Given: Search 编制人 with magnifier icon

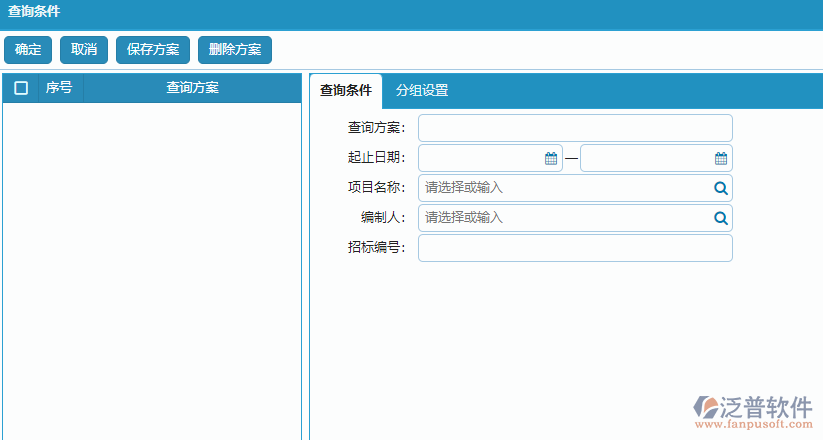Looking at the screenshot, I should 721,218.
